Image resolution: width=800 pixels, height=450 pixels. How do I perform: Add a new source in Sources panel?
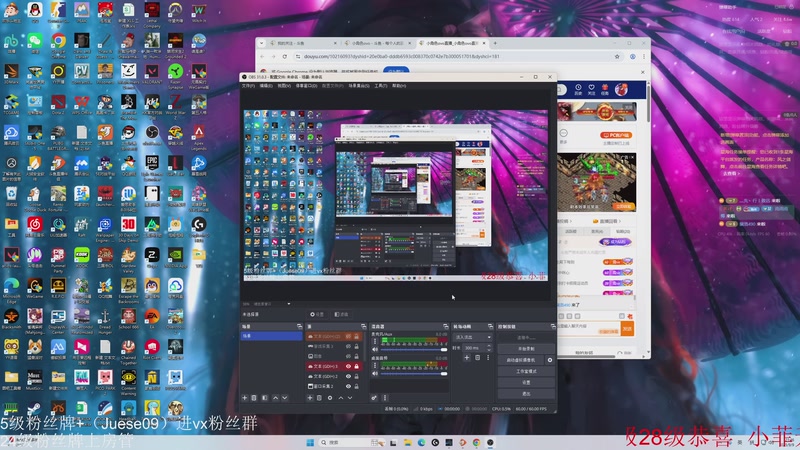tap(310, 398)
